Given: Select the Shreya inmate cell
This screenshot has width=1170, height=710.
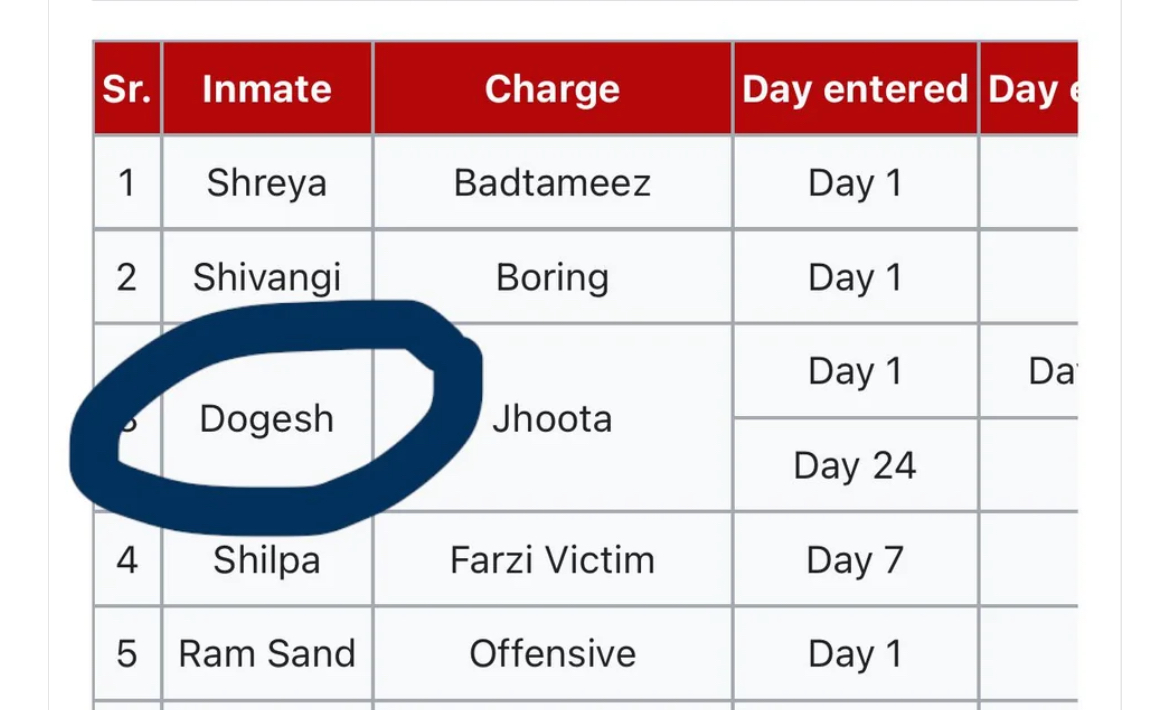Looking at the screenshot, I should [x=267, y=183].
